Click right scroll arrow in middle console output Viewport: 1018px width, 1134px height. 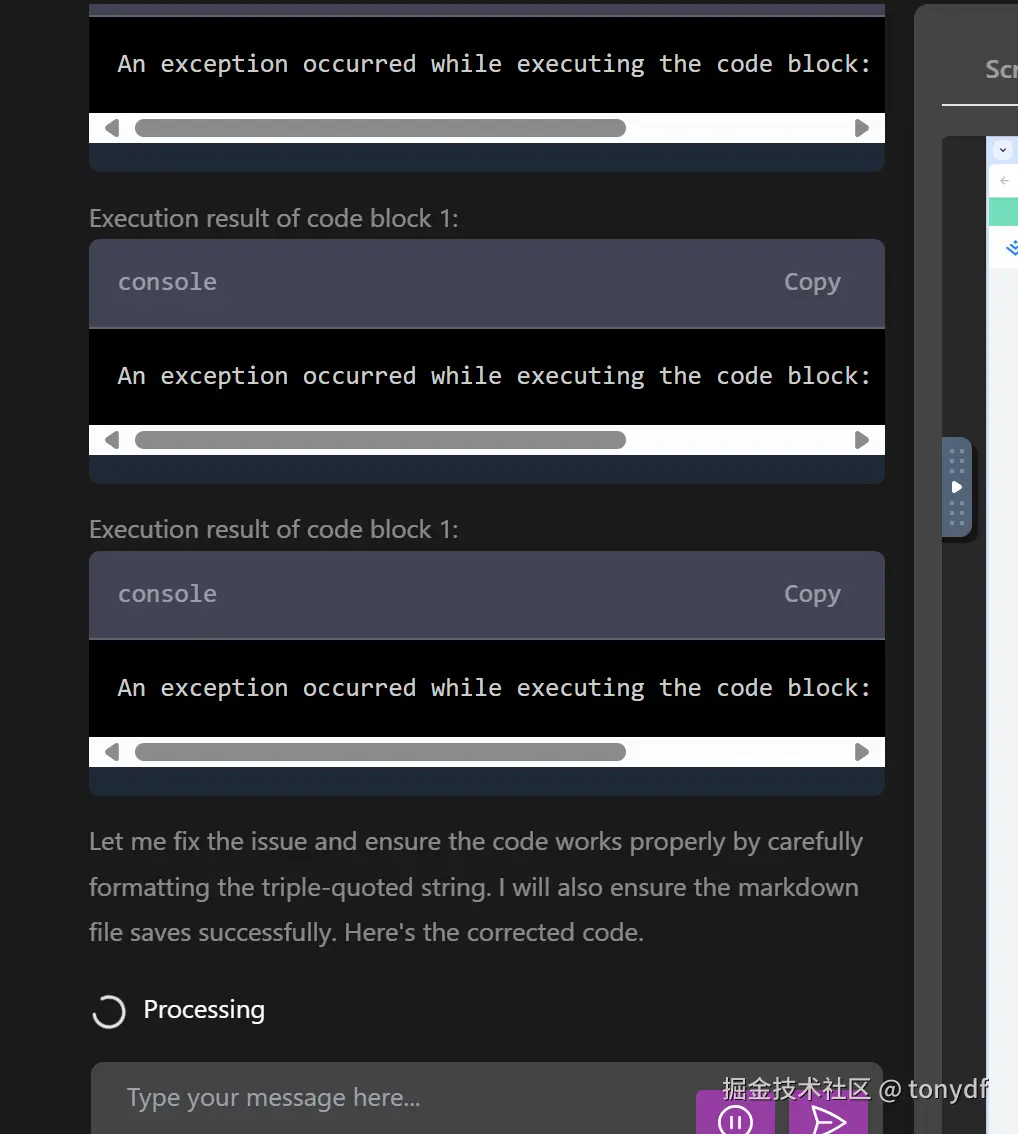tap(862, 440)
